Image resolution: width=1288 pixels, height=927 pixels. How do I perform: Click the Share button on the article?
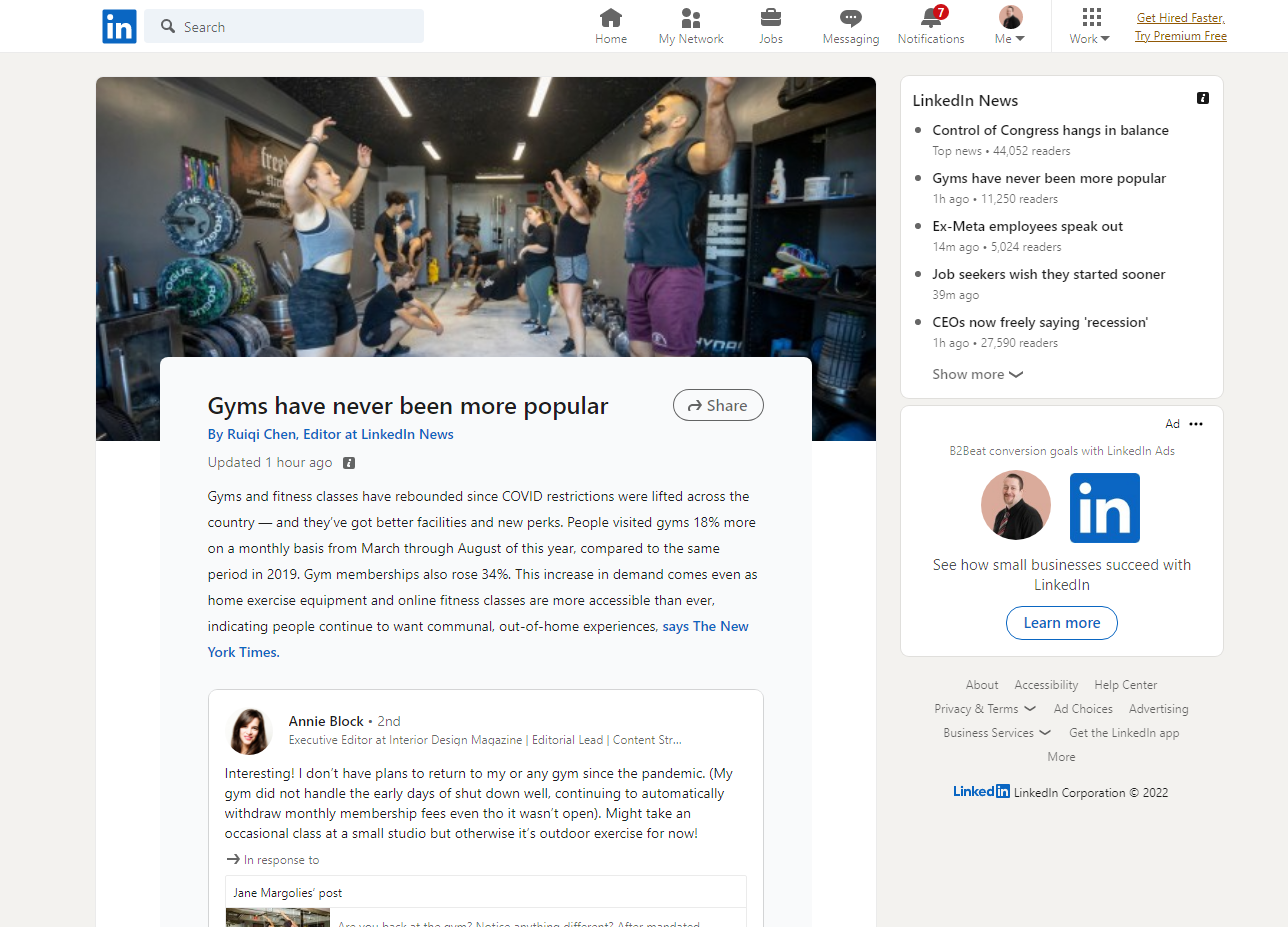pos(718,405)
